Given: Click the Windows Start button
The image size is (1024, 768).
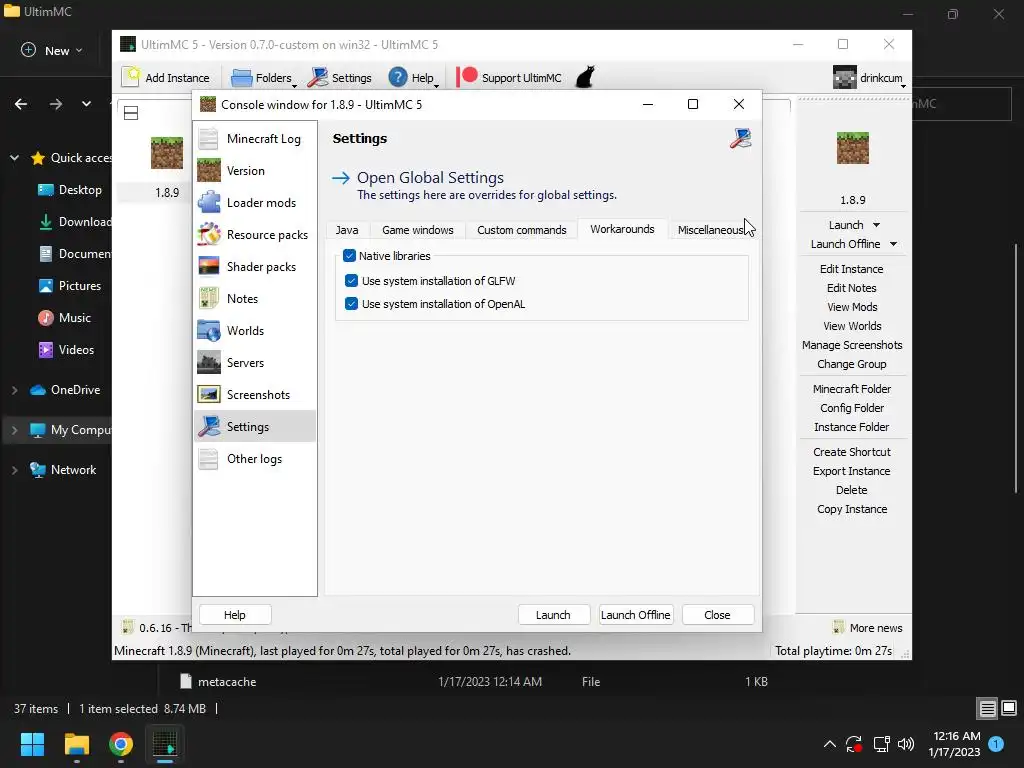Looking at the screenshot, I should (x=32, y=744).
